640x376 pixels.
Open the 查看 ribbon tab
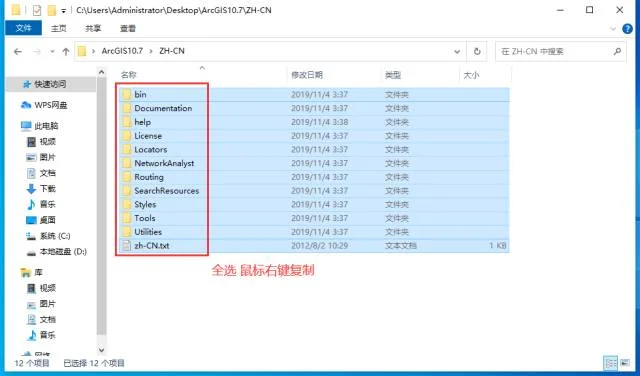128,28
